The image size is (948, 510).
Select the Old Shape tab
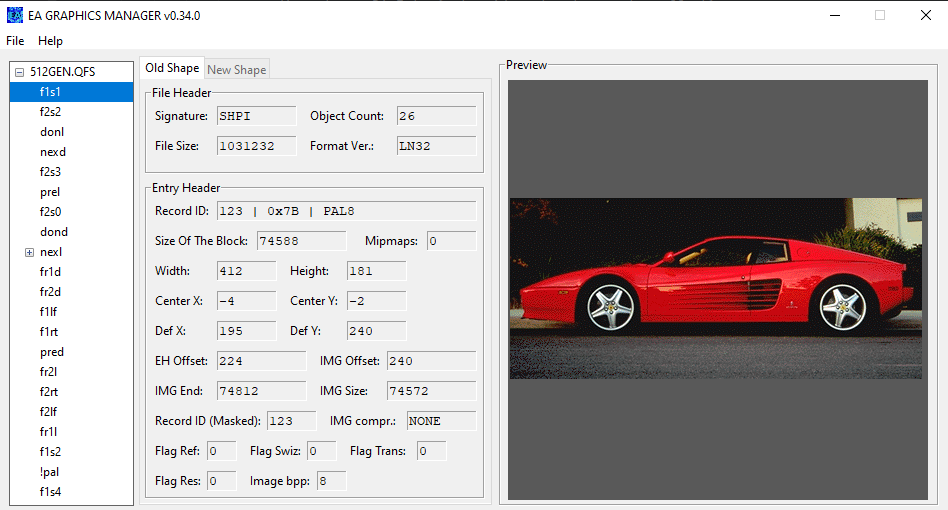[x=172, y=68]
